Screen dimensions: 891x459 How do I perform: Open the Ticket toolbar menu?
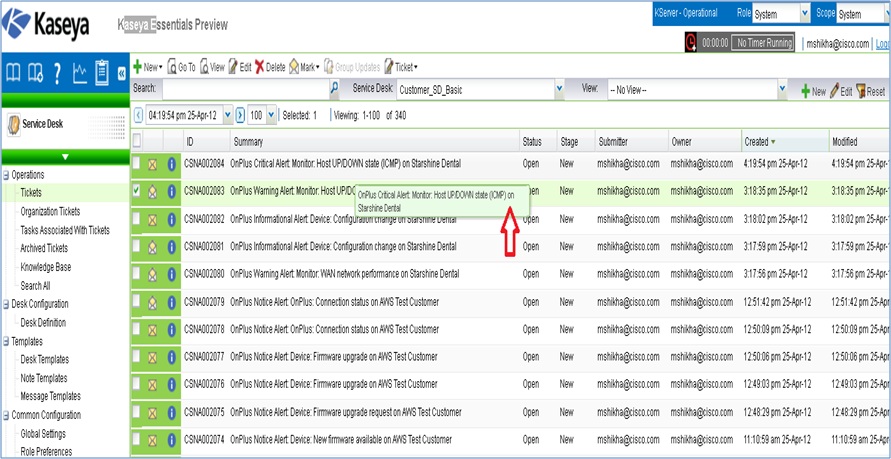point(401,67)
